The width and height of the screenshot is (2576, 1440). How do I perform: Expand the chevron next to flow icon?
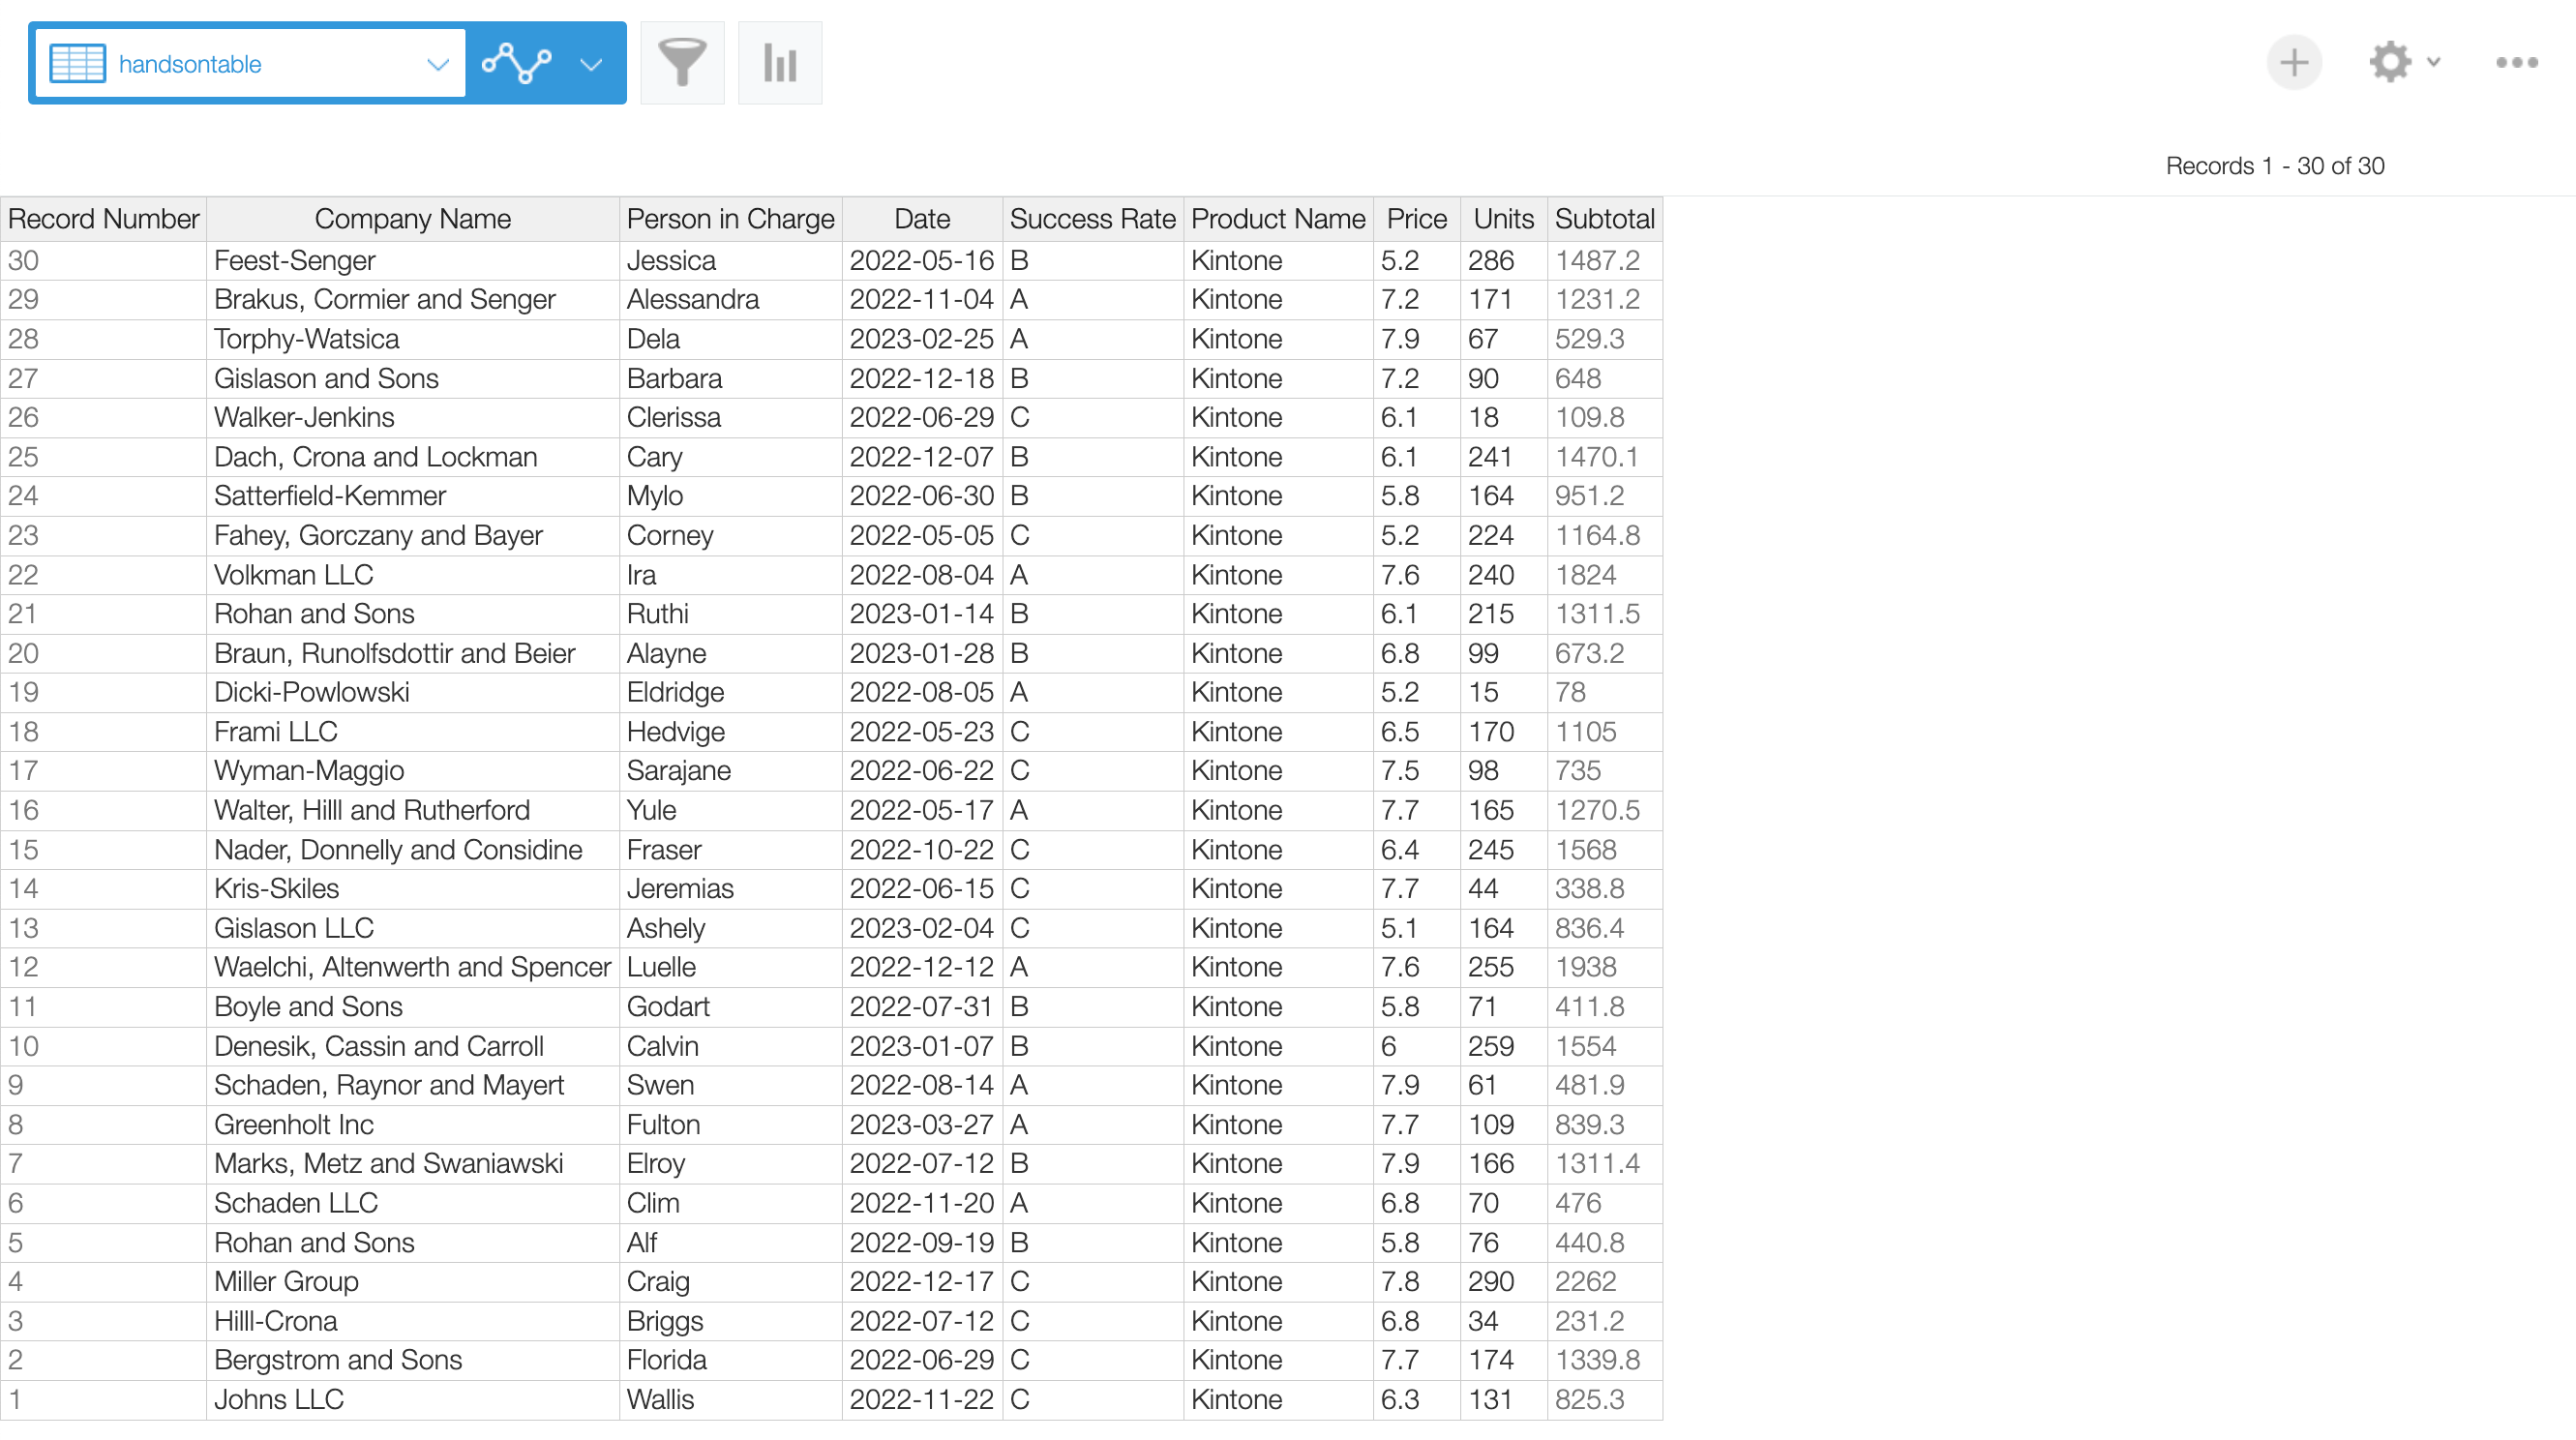tap(591, 64)
